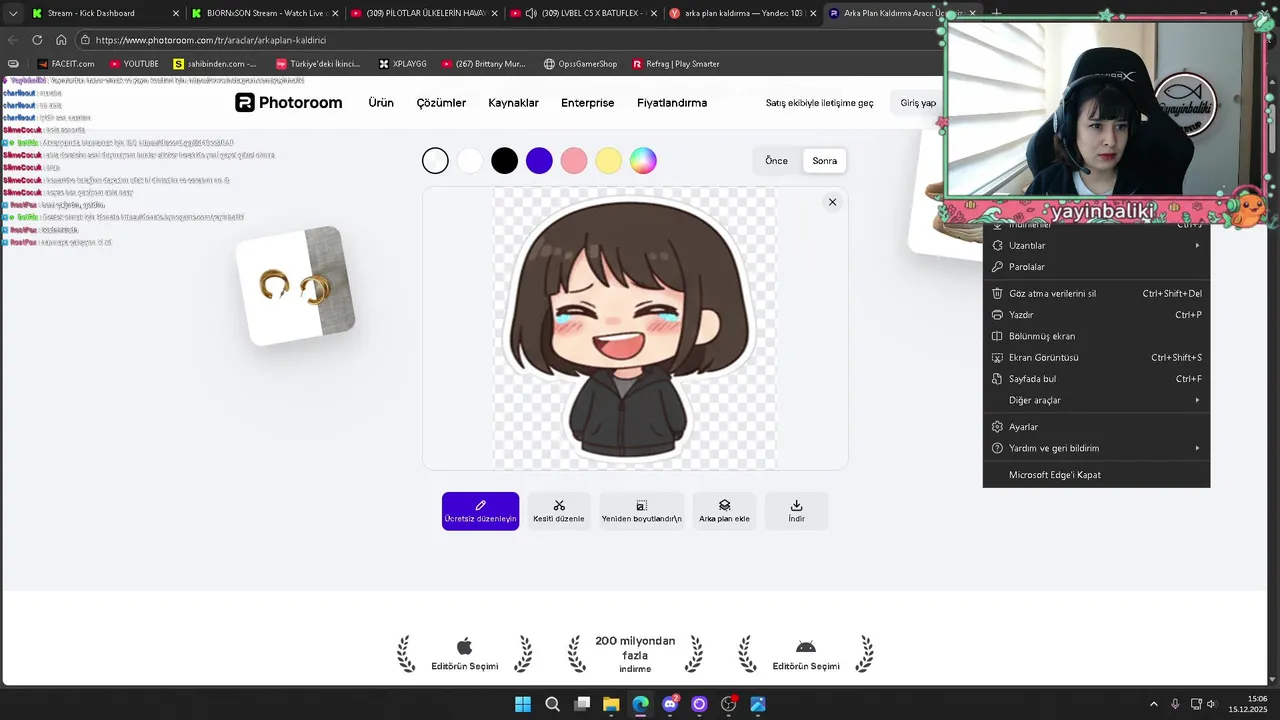Expand the Diğer araçlar submenu
The image size is (1280, 720).
(1096, 400)
